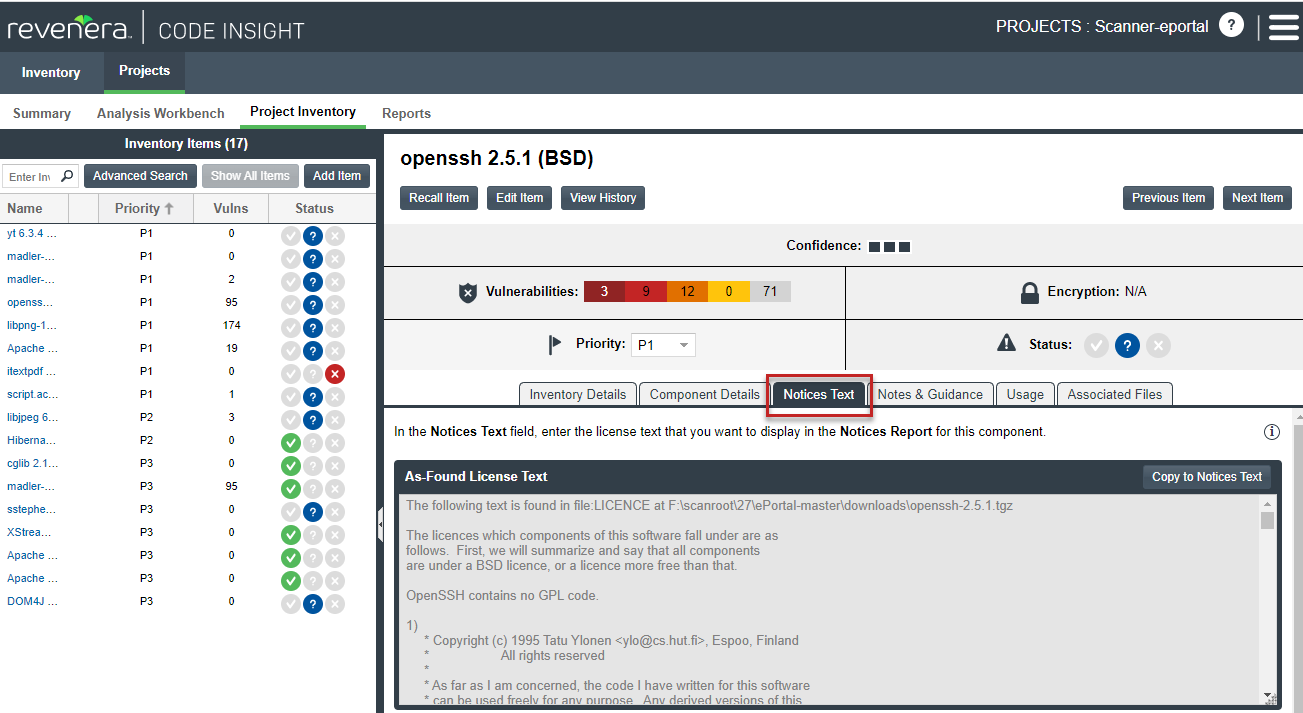Screen dimensions: 1303x713
Task: Click the View History button
Action: pos(603,198)
